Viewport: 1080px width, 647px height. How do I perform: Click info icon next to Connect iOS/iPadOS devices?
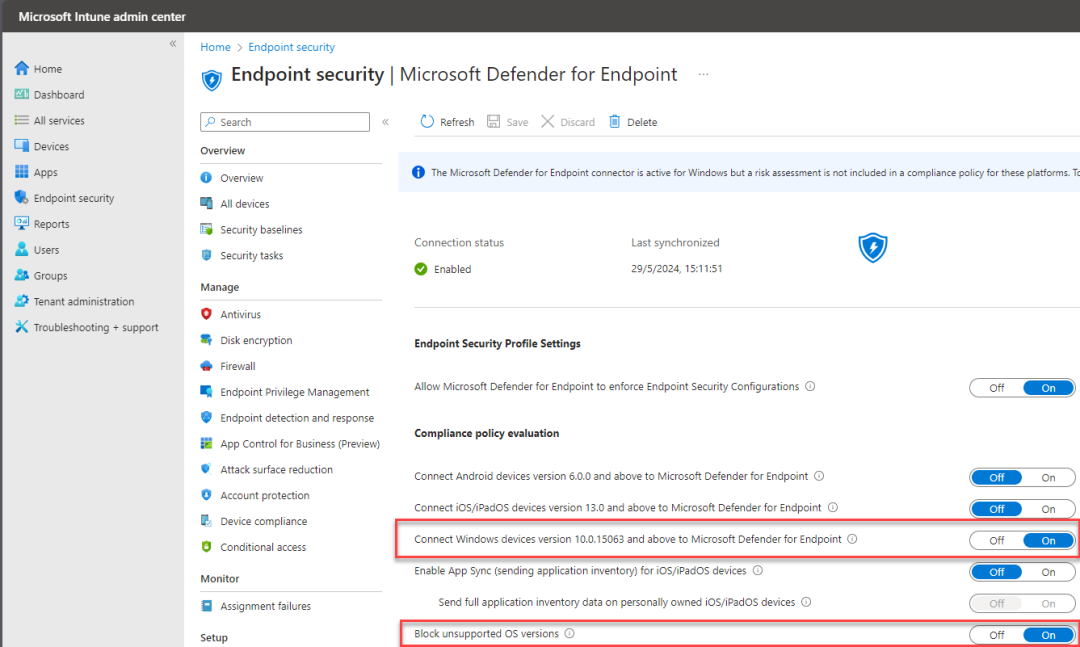tap(833, 507)
